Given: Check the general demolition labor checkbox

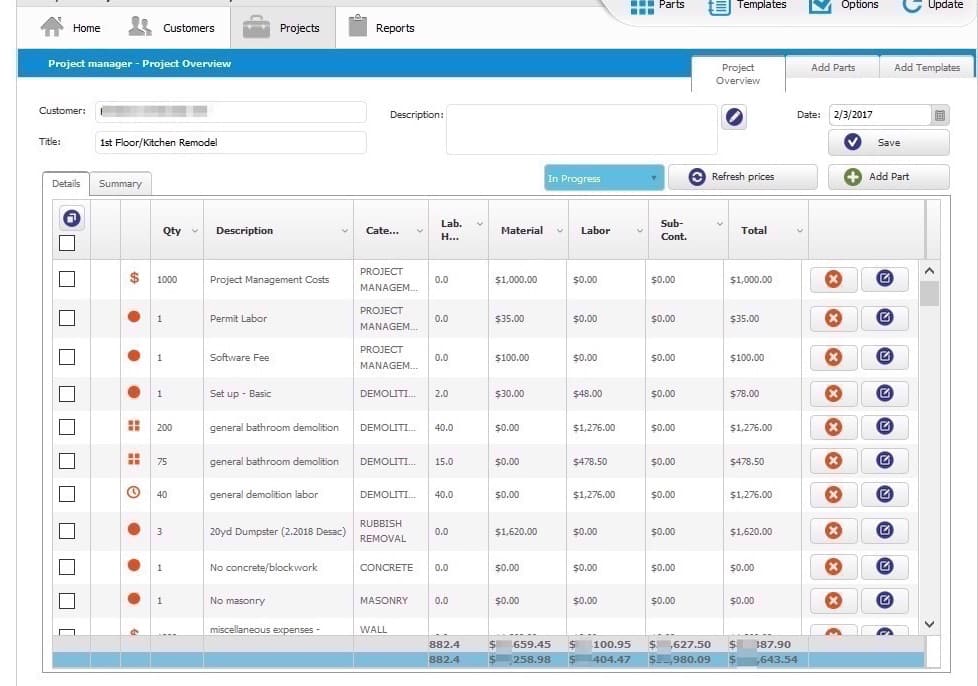Looking at the screenshot, I should [67, 495].
